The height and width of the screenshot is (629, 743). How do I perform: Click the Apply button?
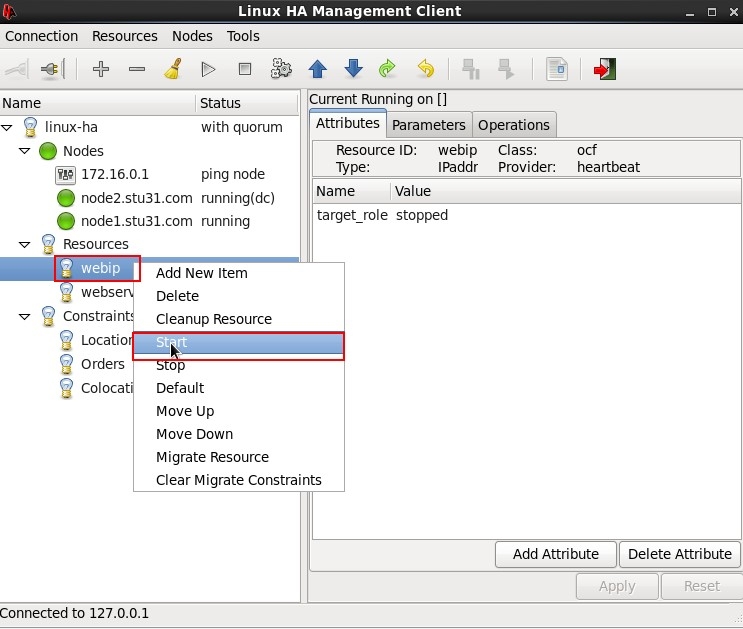[617, 586]
